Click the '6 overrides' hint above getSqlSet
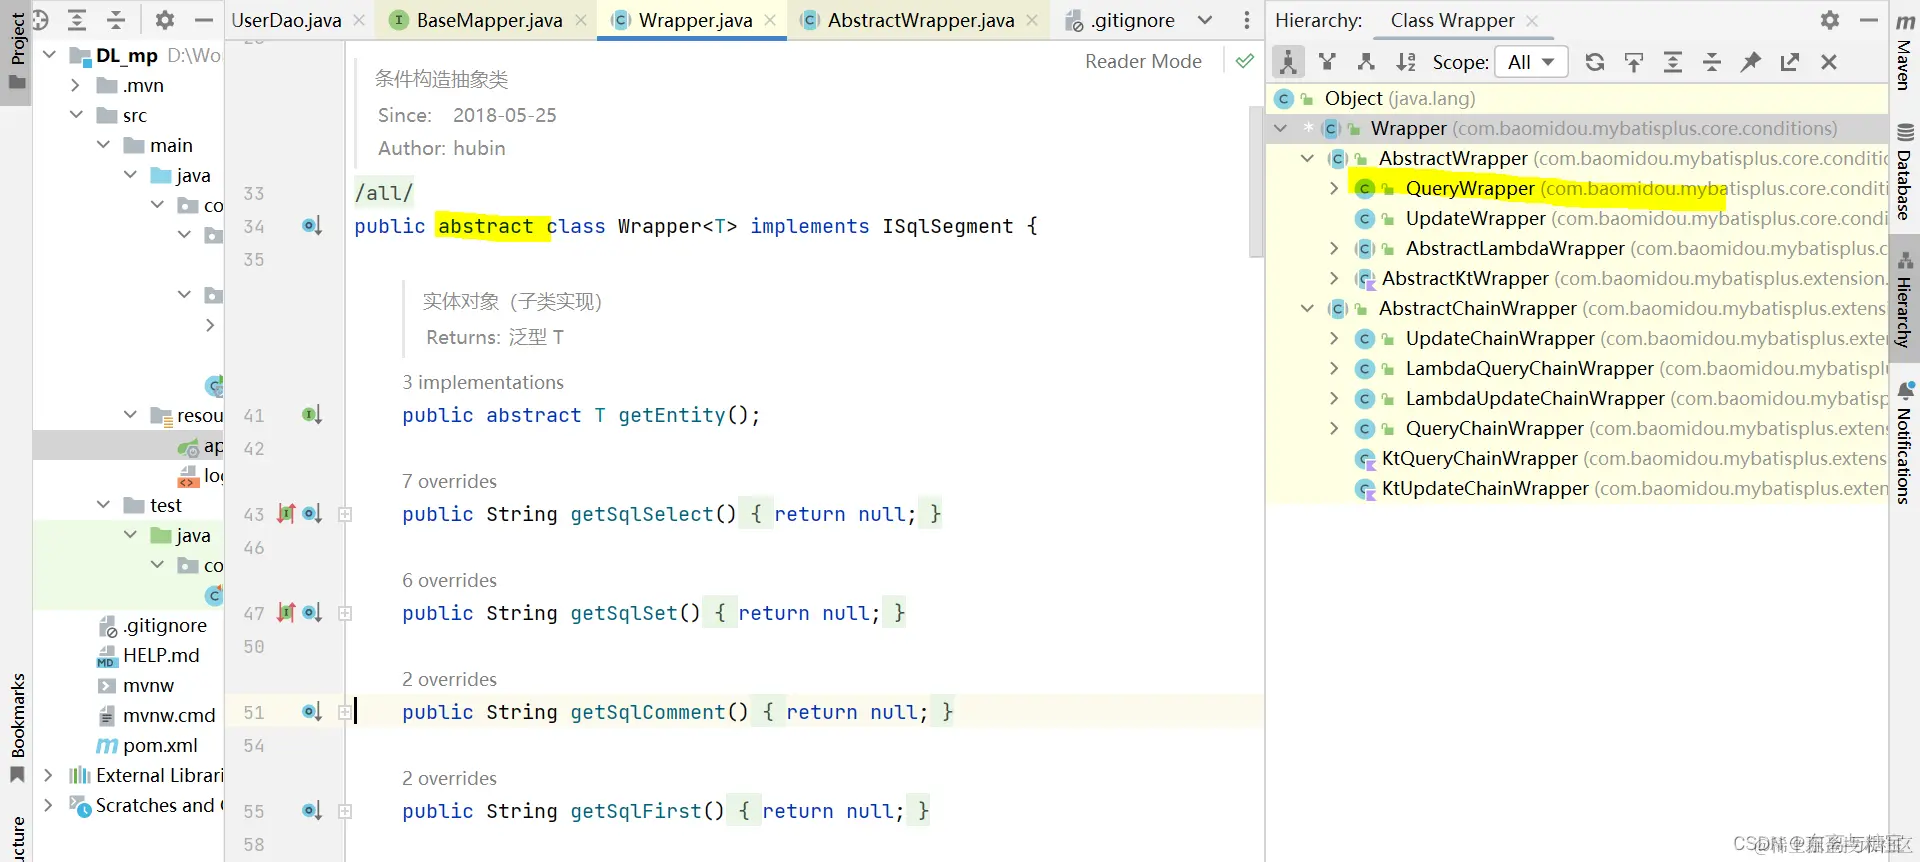1920x862 pixels. tap(449, 580)
